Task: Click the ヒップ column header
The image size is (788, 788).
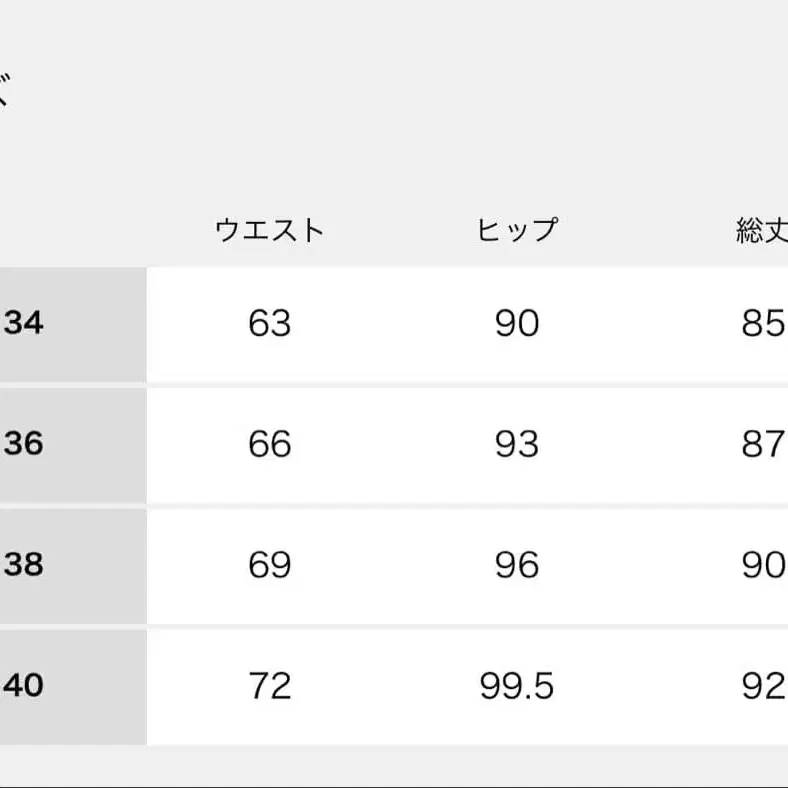Action: click(517, 231)
